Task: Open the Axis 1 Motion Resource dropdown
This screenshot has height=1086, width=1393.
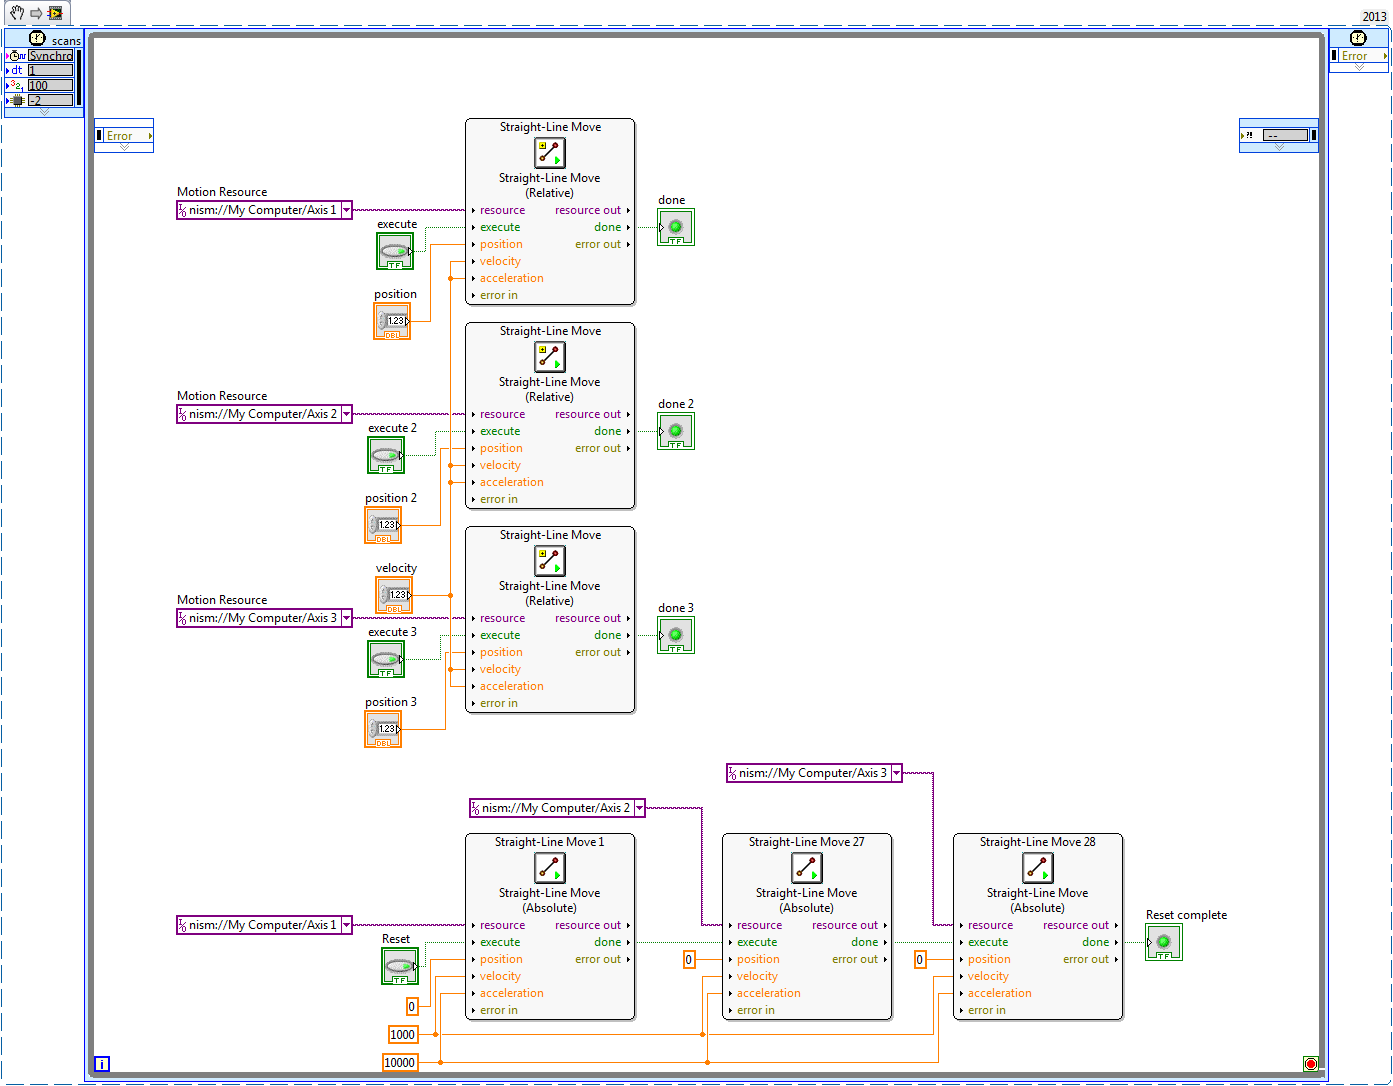Action: click(346, 210)
